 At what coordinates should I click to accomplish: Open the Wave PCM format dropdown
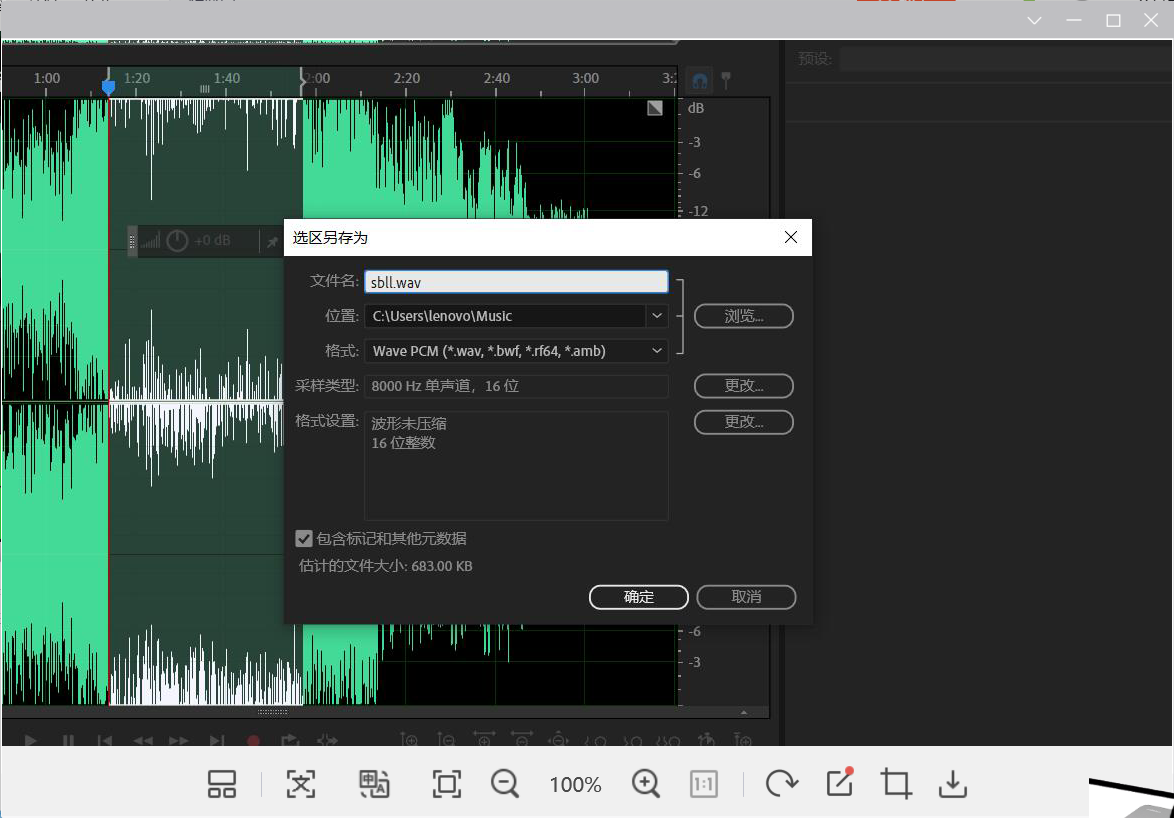pyautogui.click(x=516, y=351)
